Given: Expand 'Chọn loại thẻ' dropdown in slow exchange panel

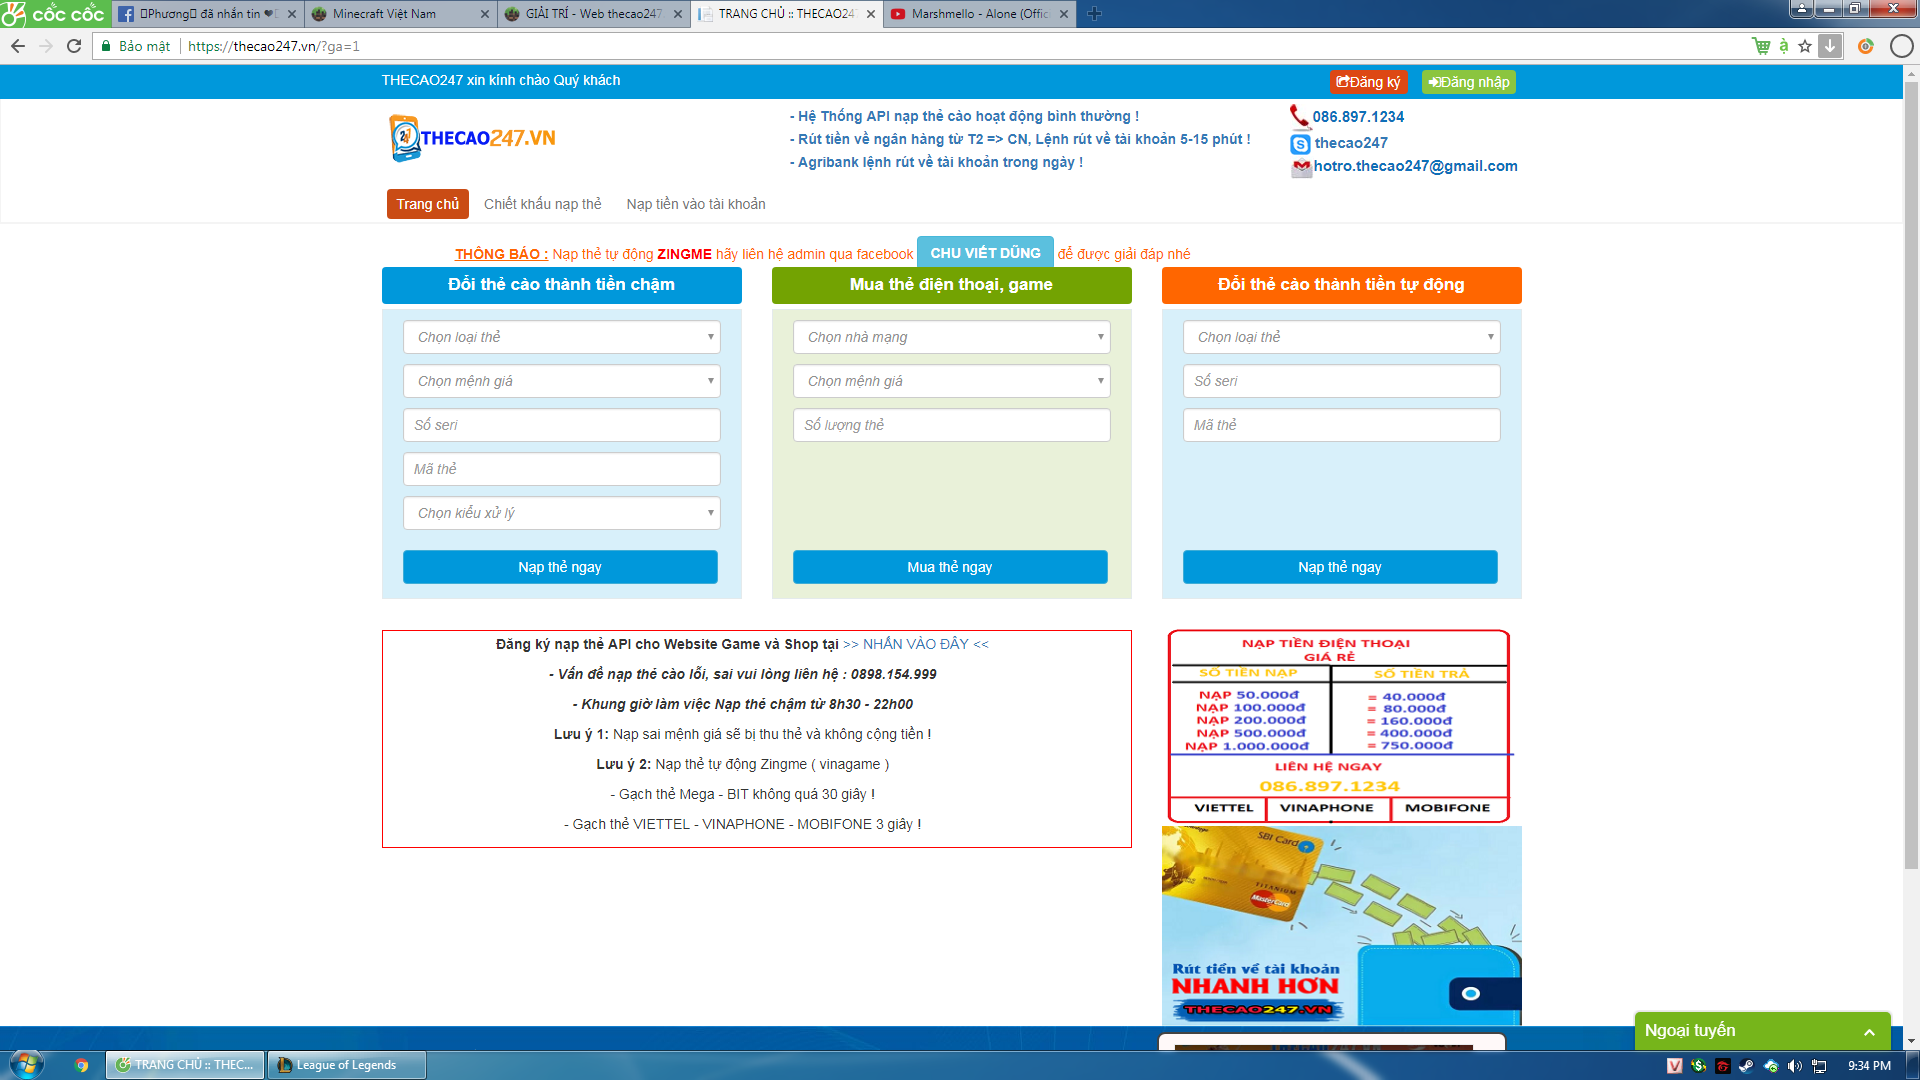Looking at the screenshot, I should click(x=561, y=337).
